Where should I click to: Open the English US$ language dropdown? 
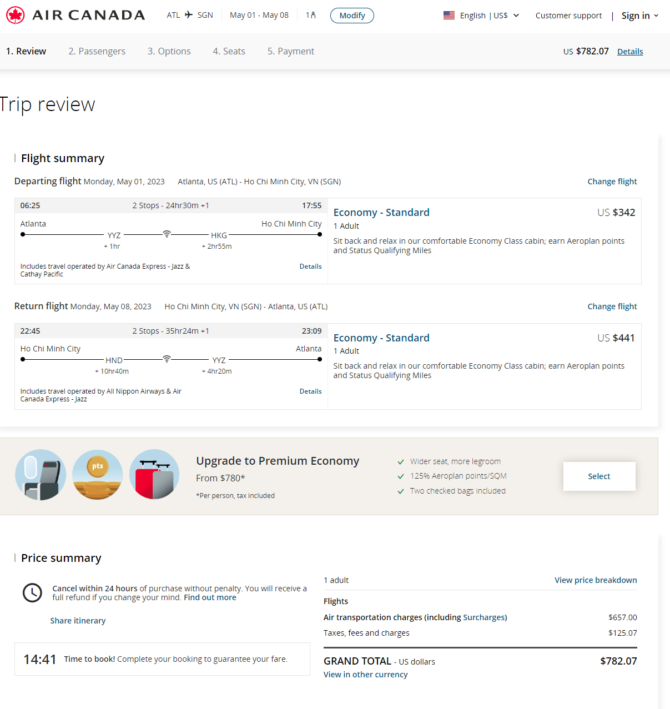489,15
